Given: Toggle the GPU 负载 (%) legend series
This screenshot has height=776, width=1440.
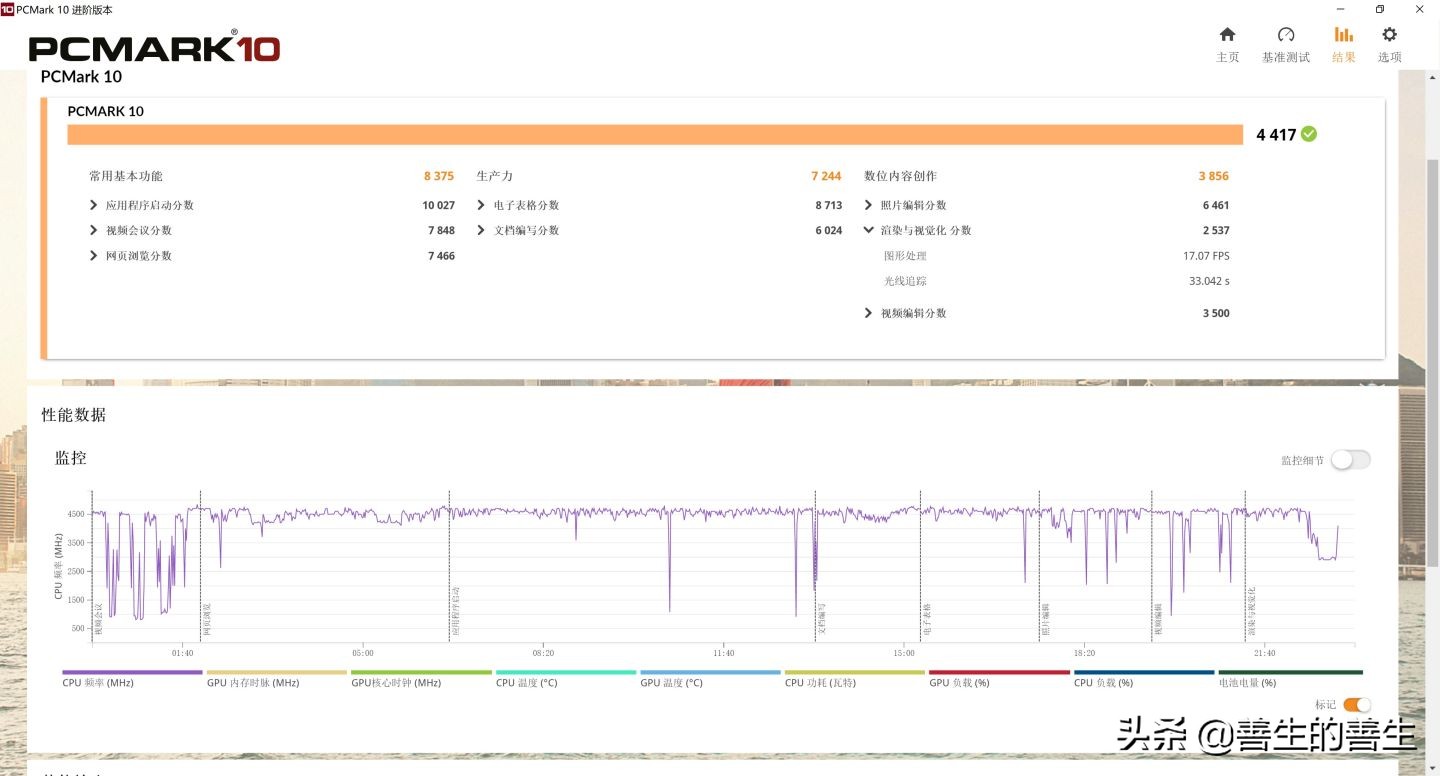Looking at the screenshot, I should coord(960,682).
